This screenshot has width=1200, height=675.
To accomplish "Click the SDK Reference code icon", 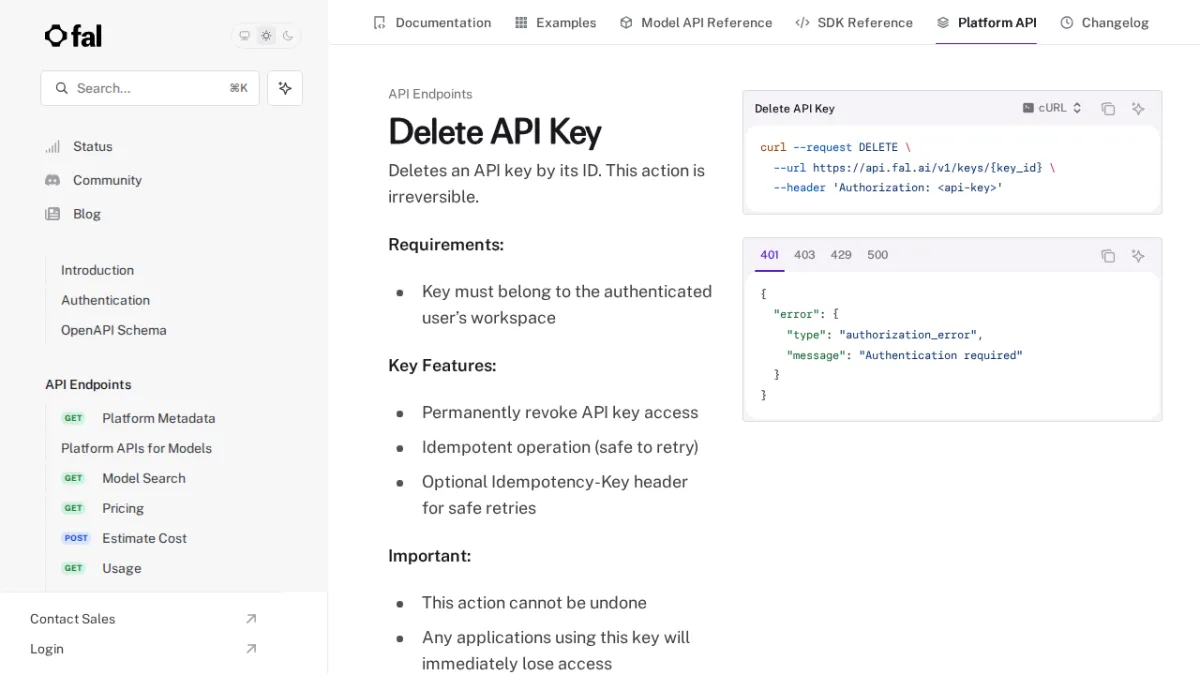I will (x=802, y=22).
